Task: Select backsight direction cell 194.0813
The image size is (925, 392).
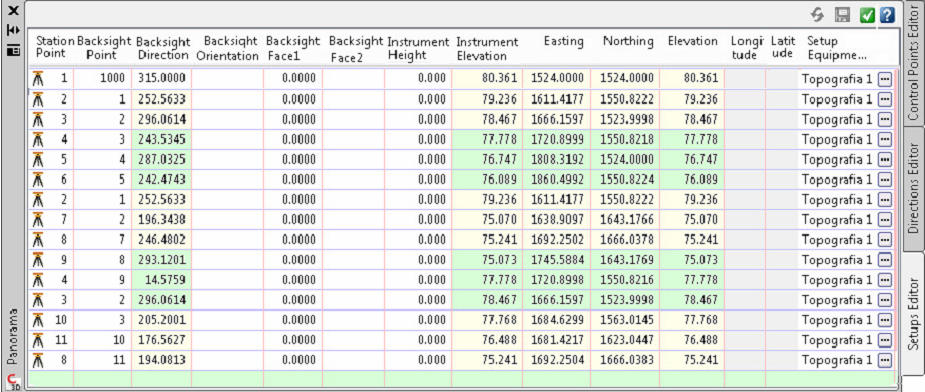Action: point(162,360)
